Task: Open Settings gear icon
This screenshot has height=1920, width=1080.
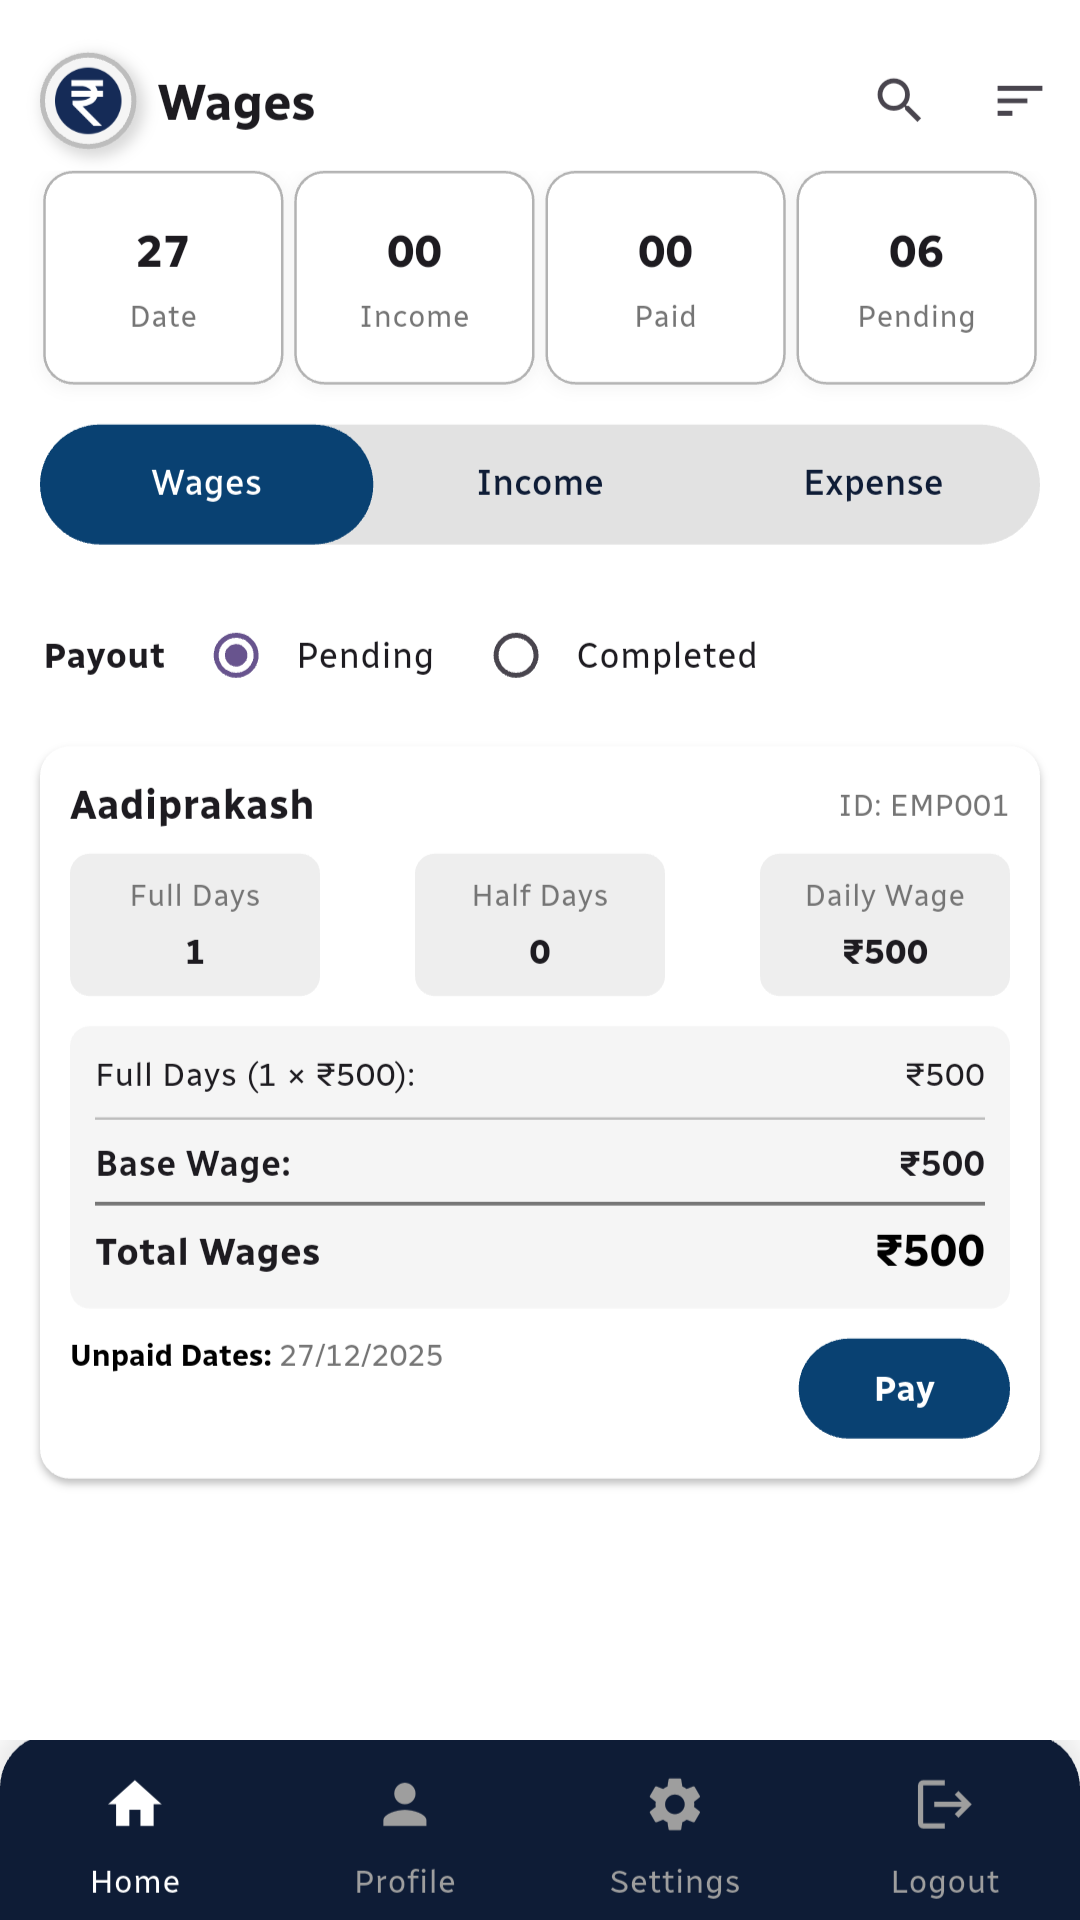Action: tap(675, 1806)
